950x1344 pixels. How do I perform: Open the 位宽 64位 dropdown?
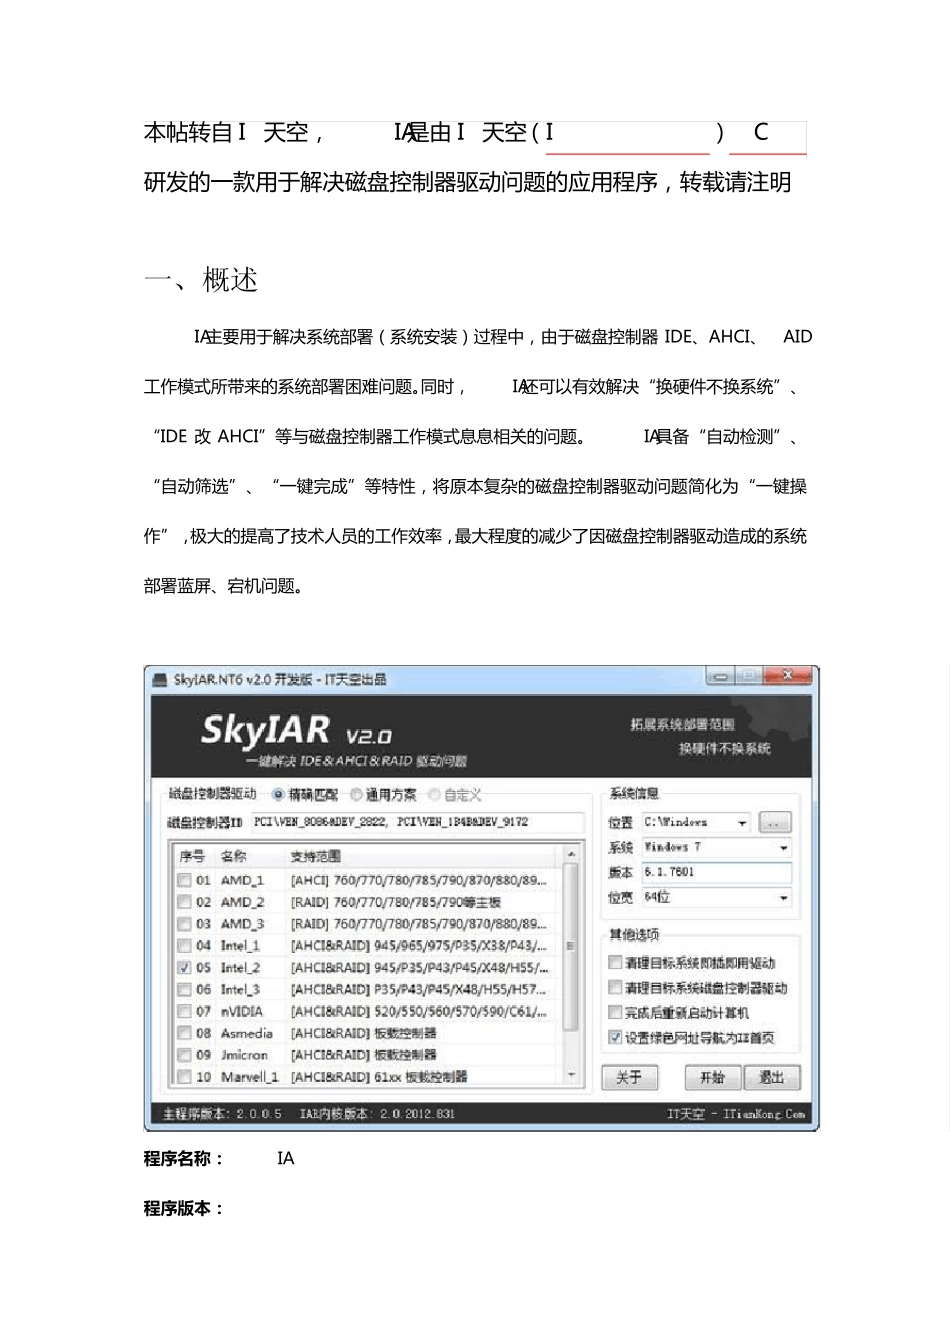784,898
